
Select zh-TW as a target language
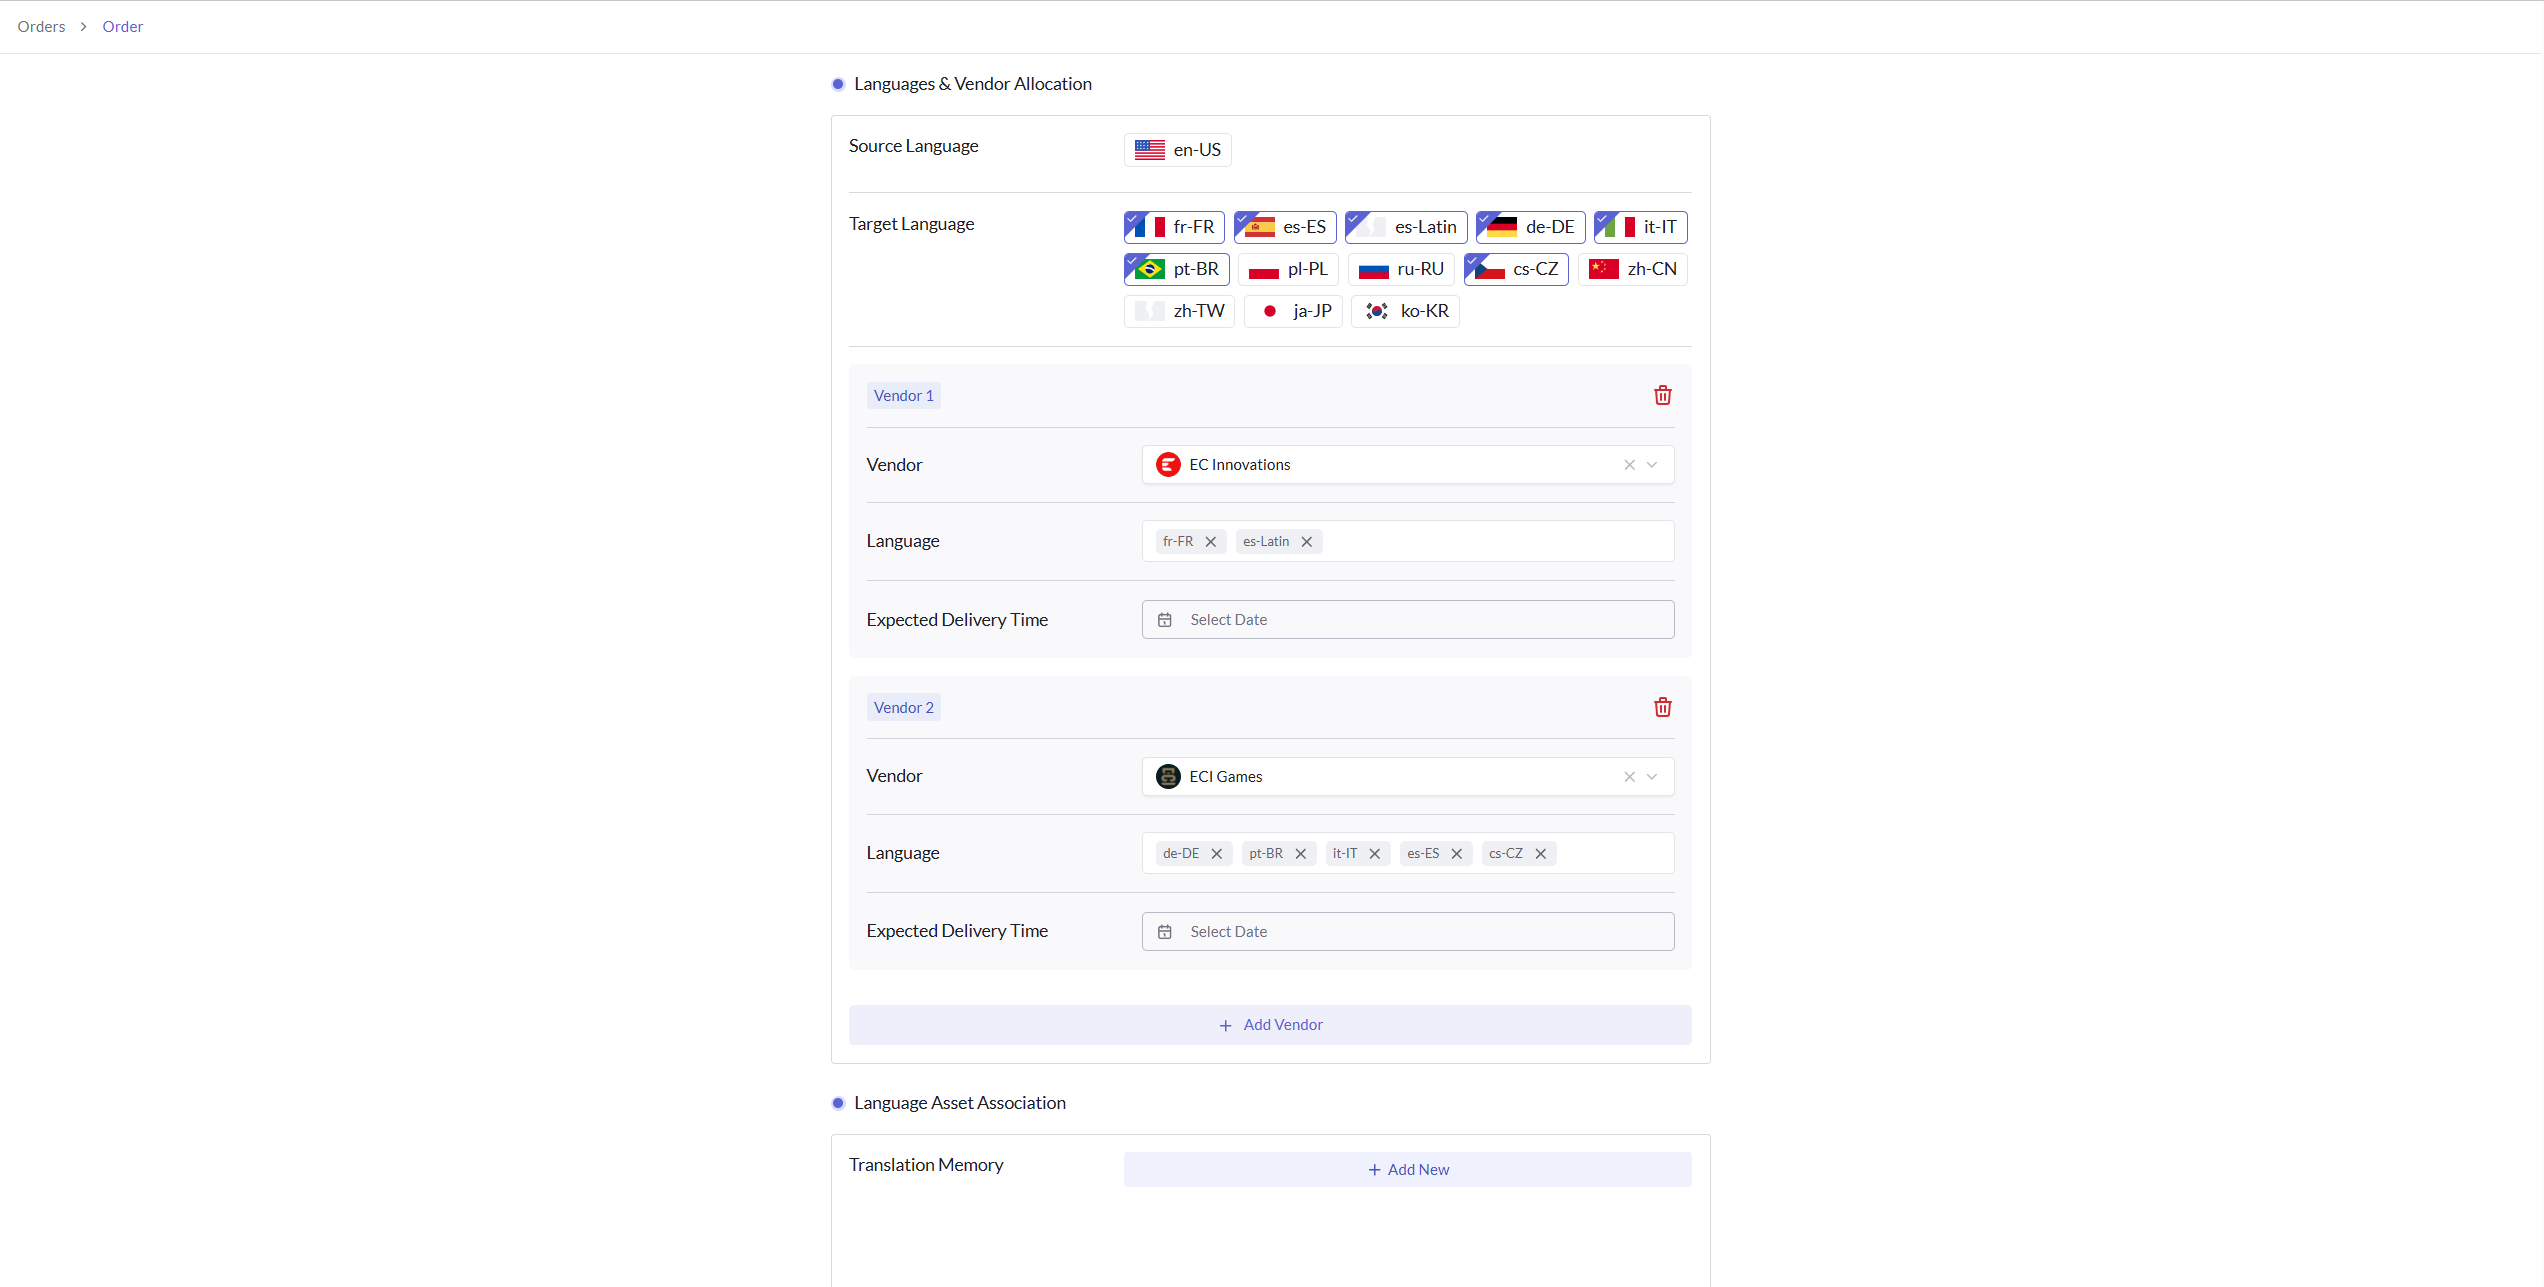pos(1178,311)
